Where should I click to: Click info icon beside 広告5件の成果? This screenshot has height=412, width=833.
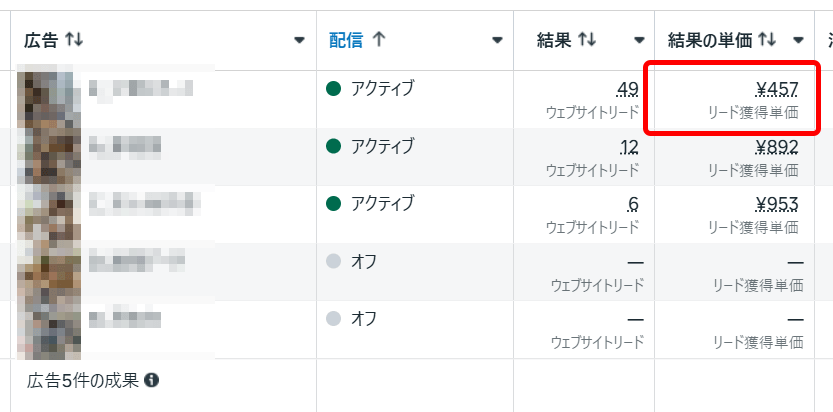click(x=151, y=380)
